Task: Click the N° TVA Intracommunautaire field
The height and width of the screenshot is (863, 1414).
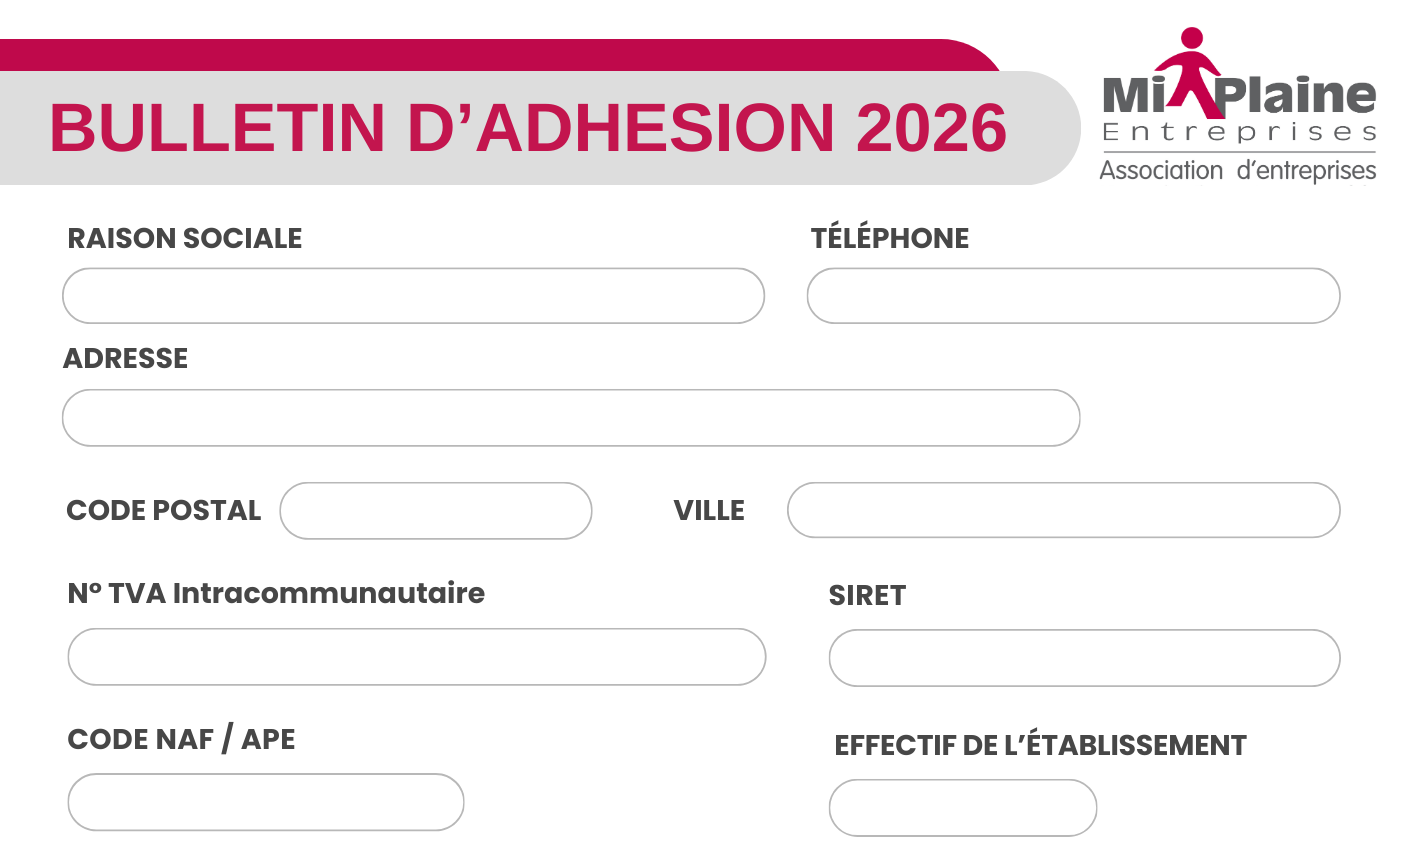Action: pos(417,657)
